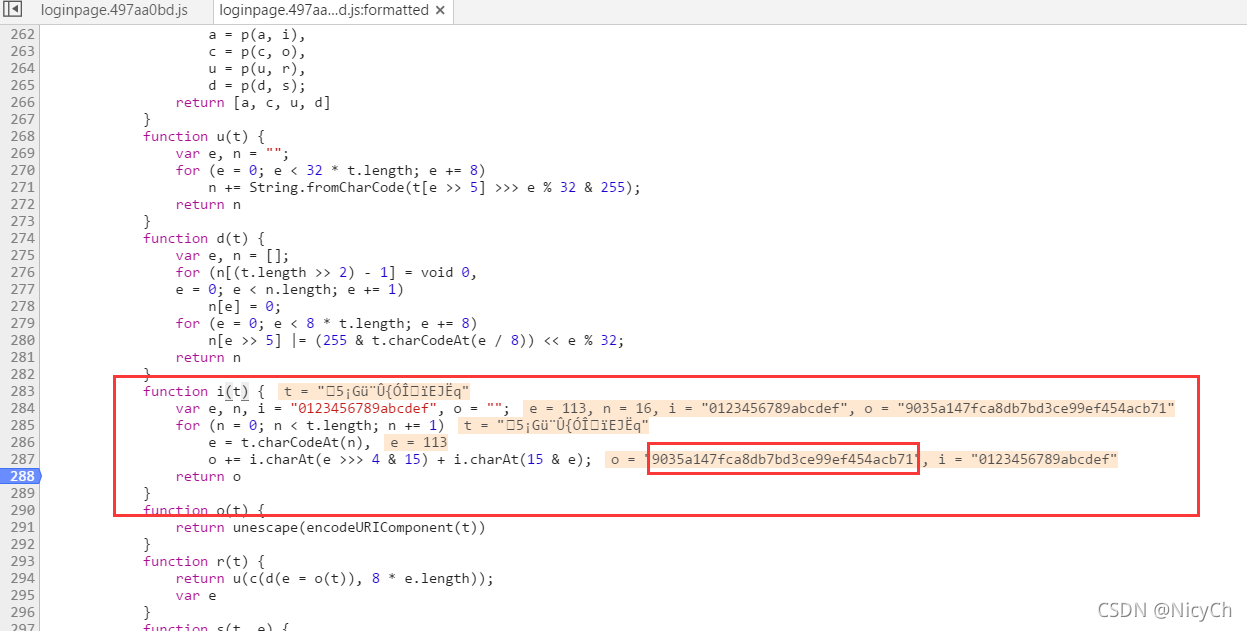Click the 'function i(t) {' declaration
1247x631 pixels.
coord(203,391)
